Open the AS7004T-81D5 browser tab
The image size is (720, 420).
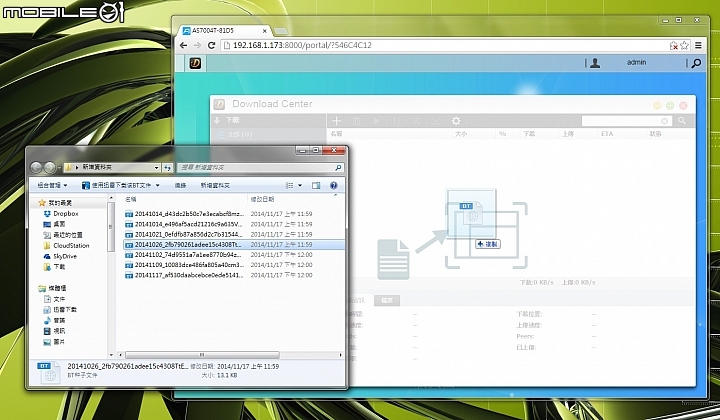coord(224,31)
